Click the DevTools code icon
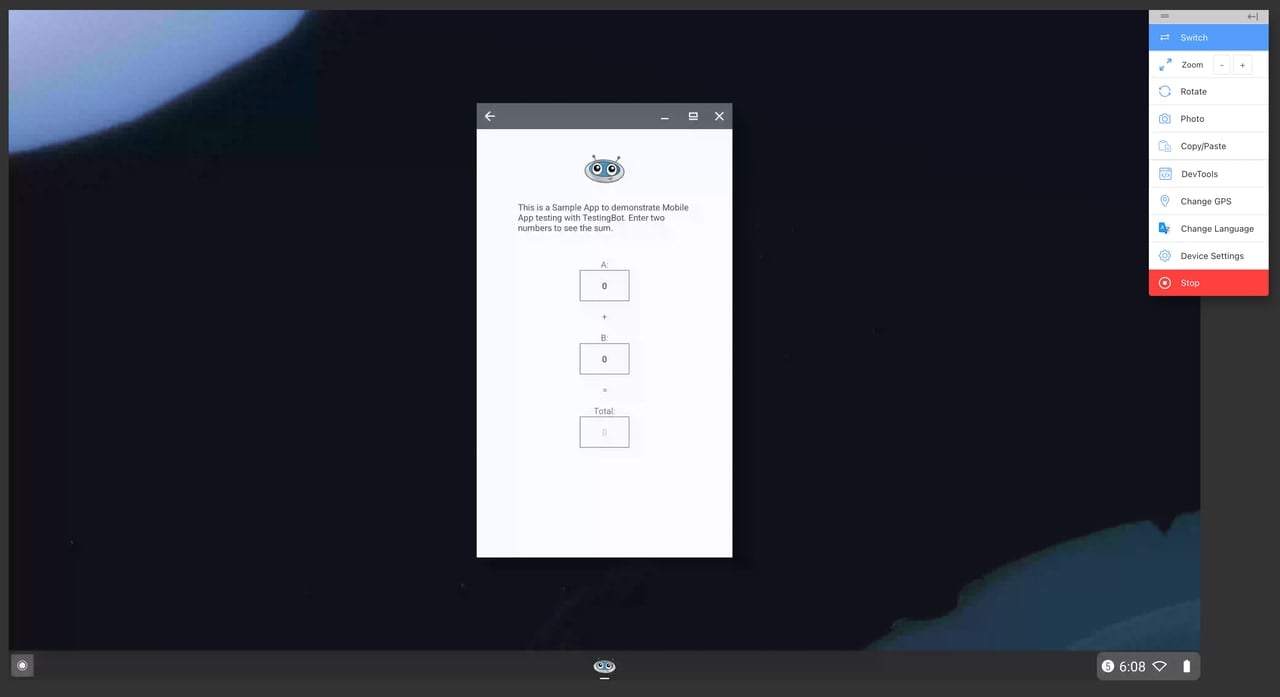The image size is (1280, 697). point(1164,174)
